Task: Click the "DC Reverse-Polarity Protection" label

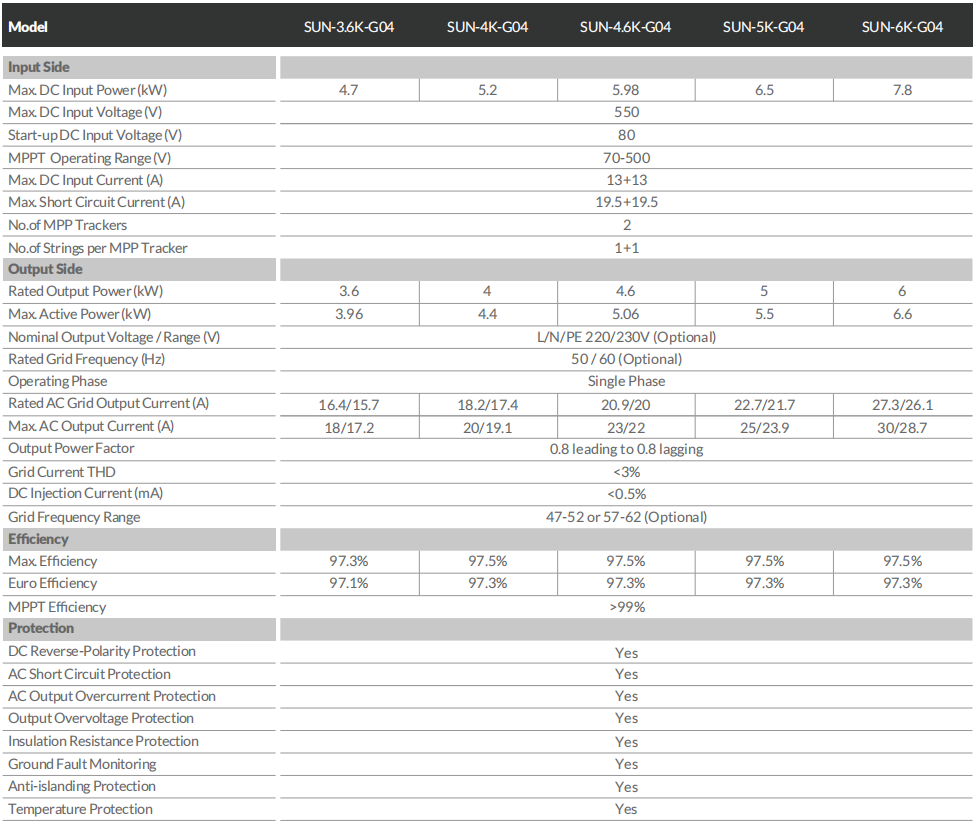Action: tap(101, 651)
